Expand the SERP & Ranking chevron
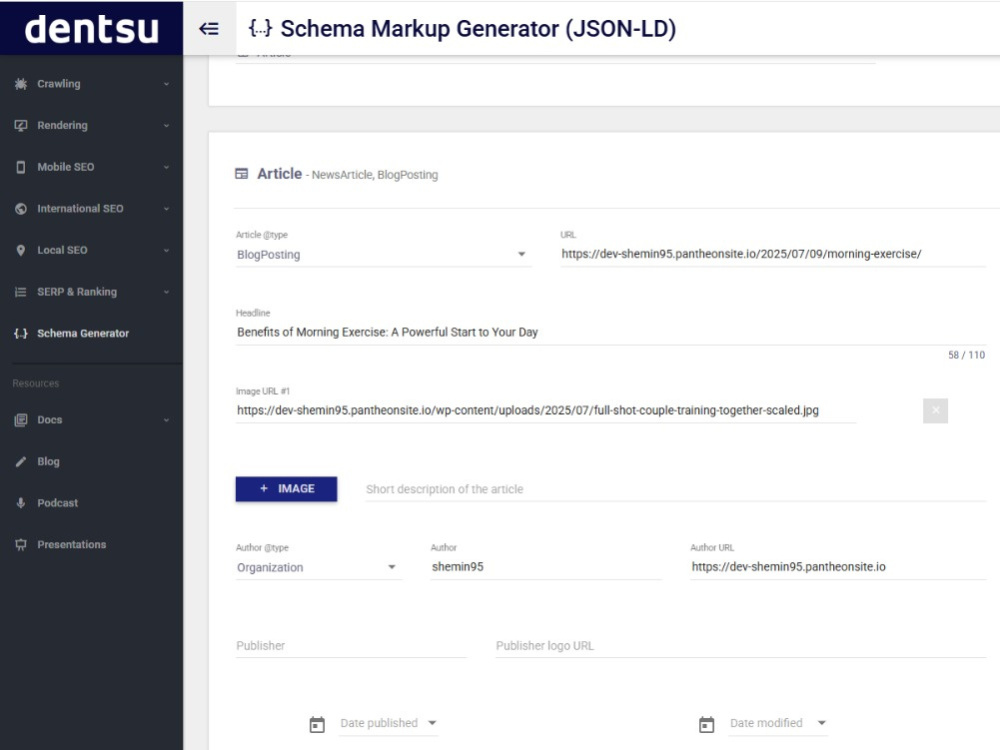 166,292
